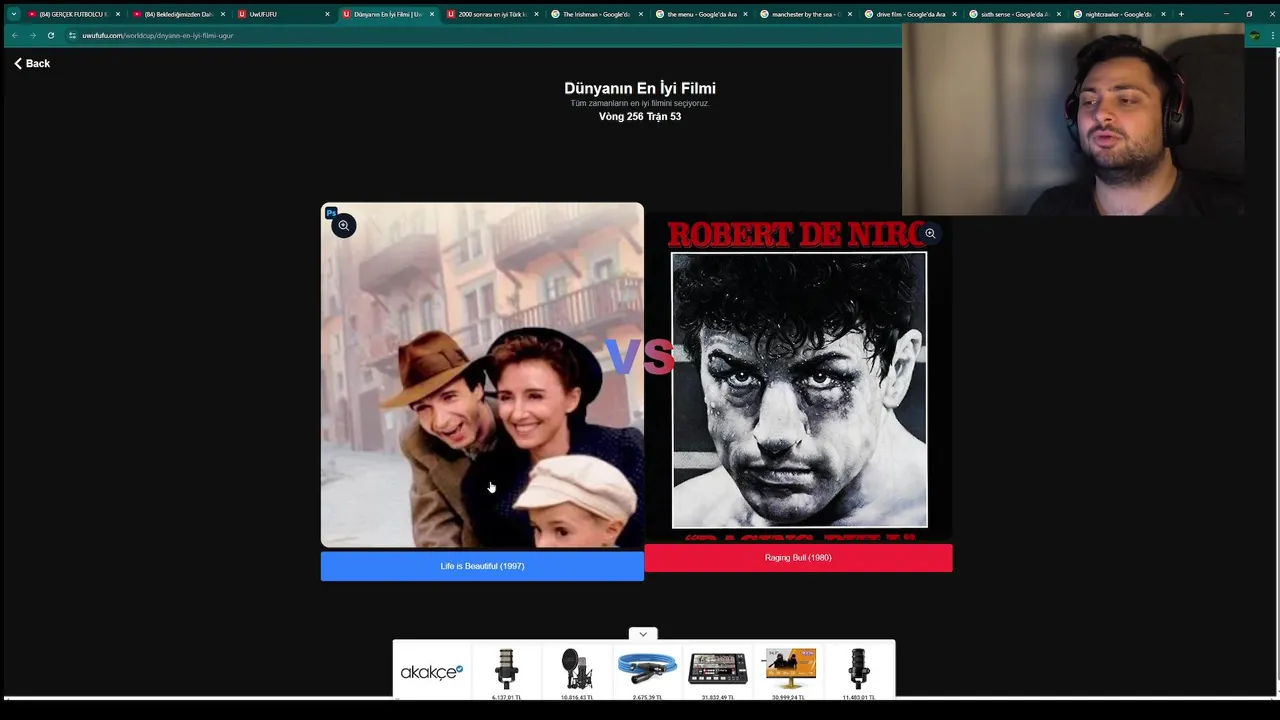Select the Life is Beautiful movie image
Screen dimensions: 1280x720
click(482, 376)
